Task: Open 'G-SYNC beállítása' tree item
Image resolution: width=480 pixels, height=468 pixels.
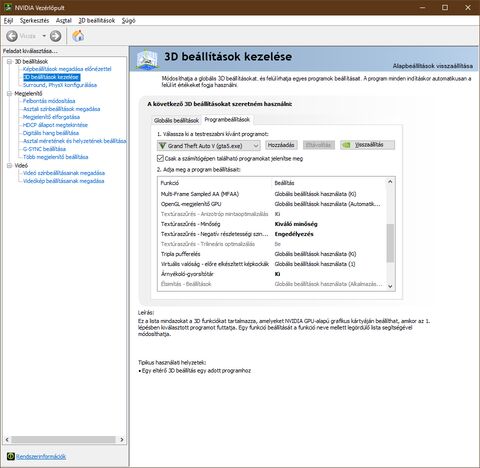Action: (44, 149)
